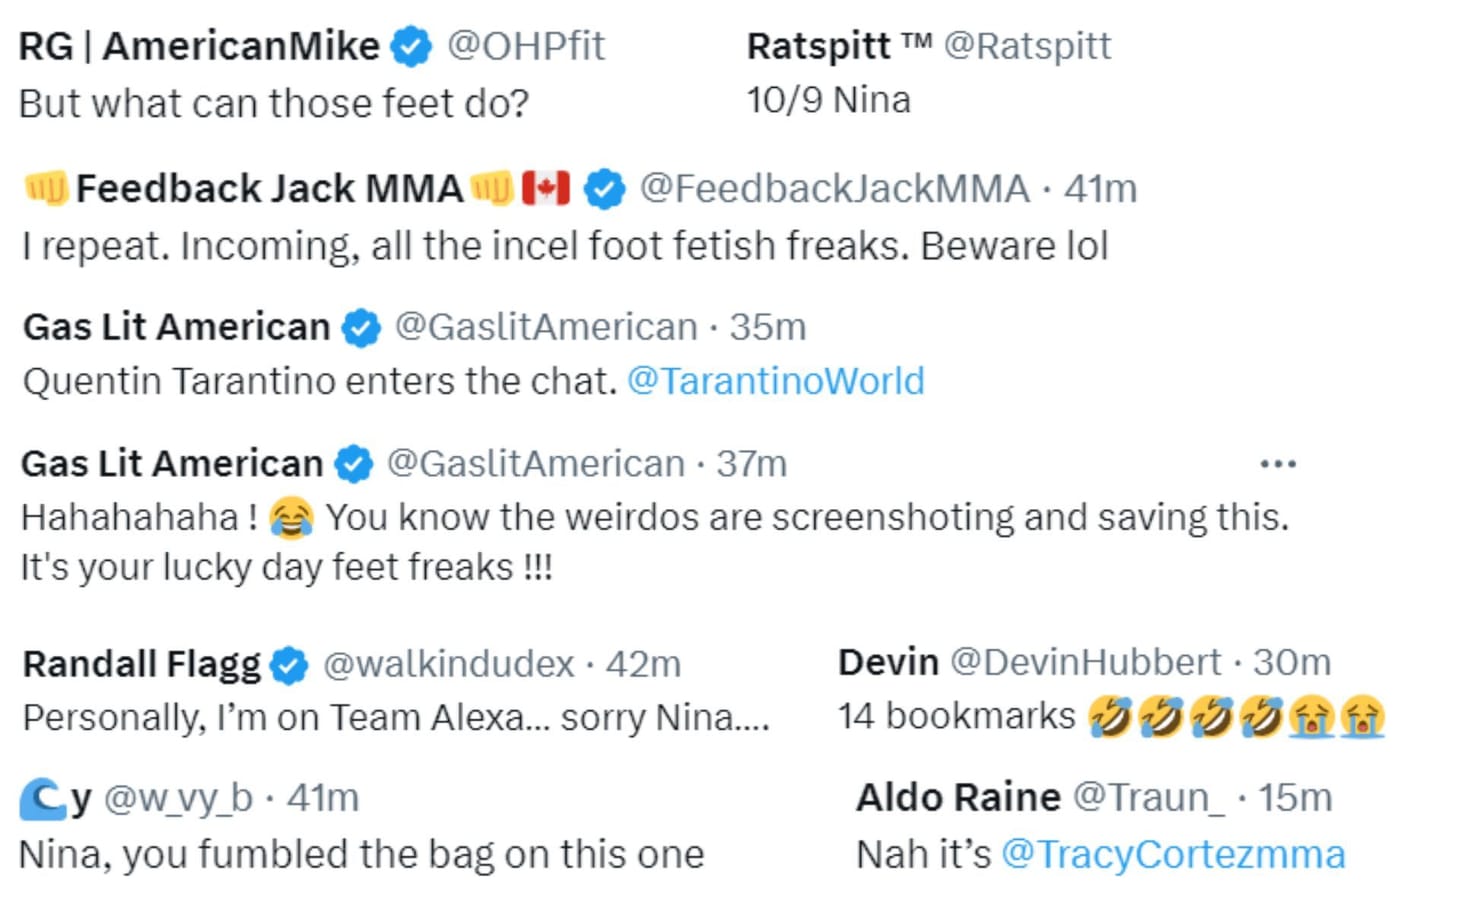Image resolution: width=1460 pixels, height=913 pixels.
Task: Click the laughing emoji after Hahahahaha
Action: click(291, 518)
